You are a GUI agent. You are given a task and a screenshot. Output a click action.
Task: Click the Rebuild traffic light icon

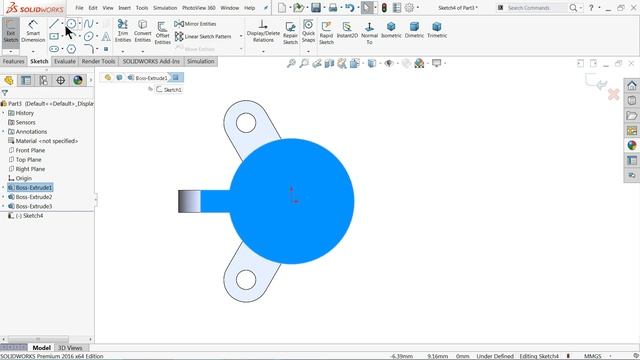click(x=384, y=8)
